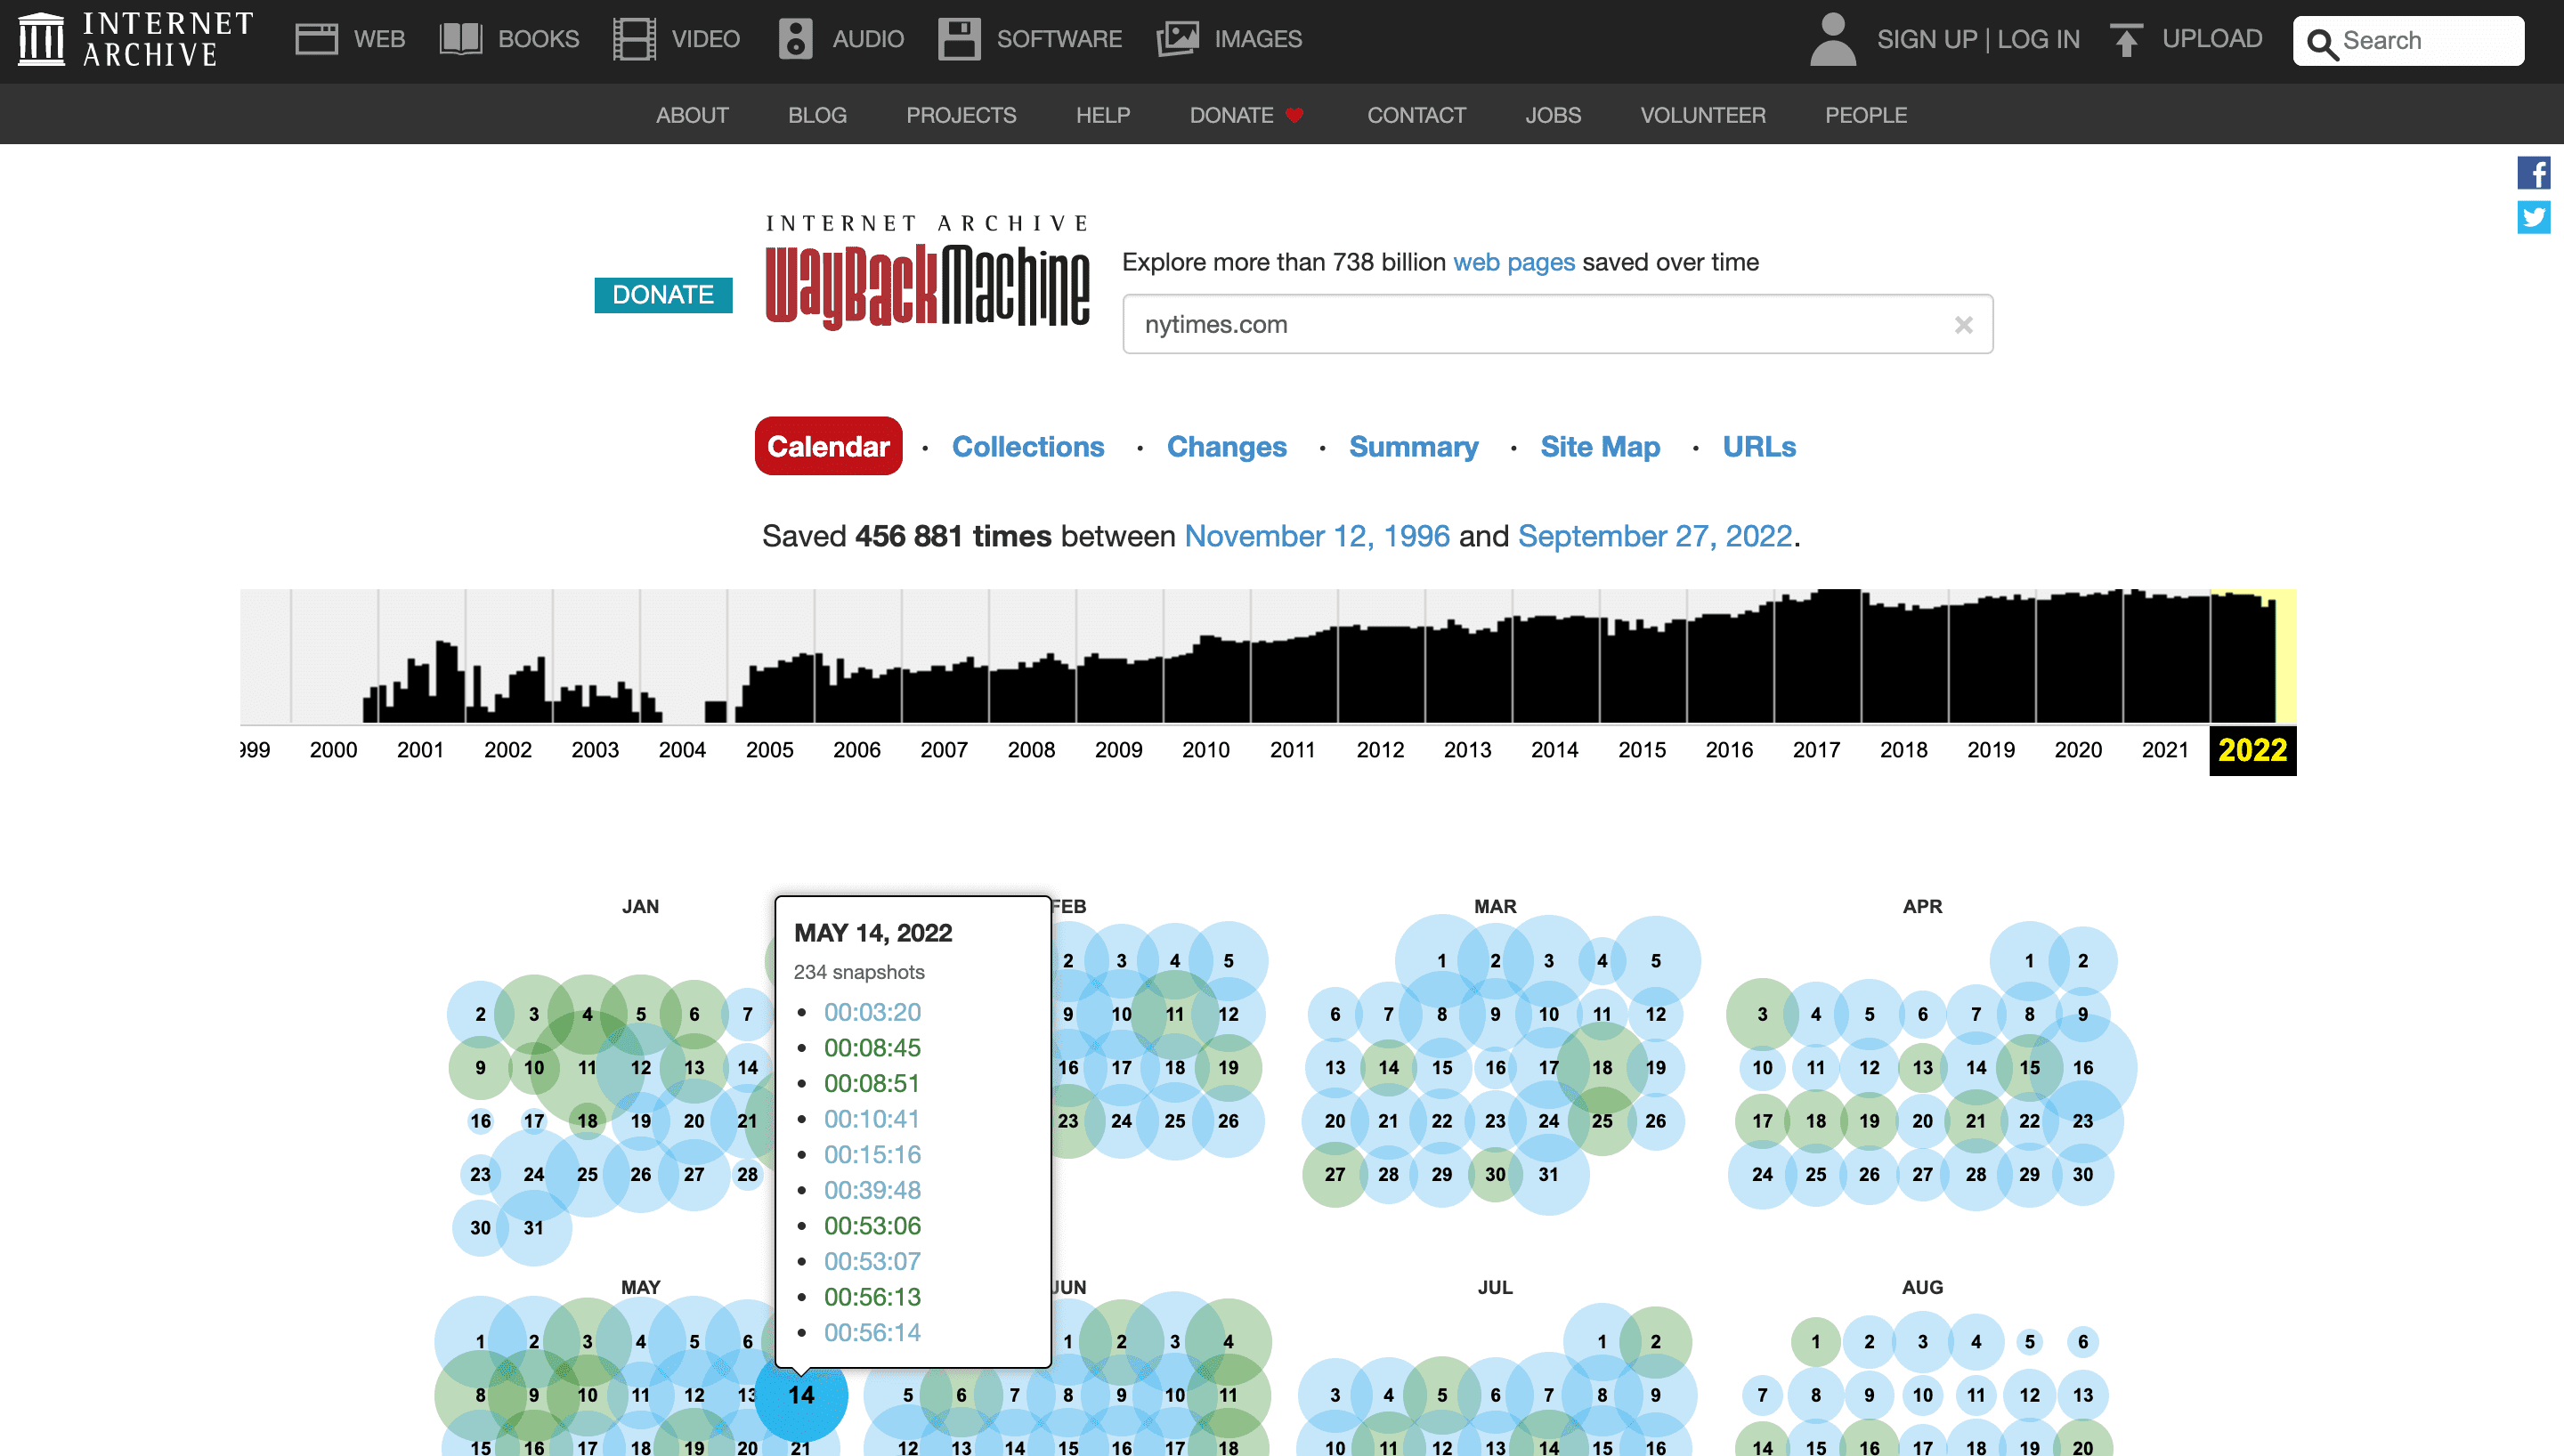
Task: Open the Help menu item
Action: pyautogui.click(x=1102, y=115)
